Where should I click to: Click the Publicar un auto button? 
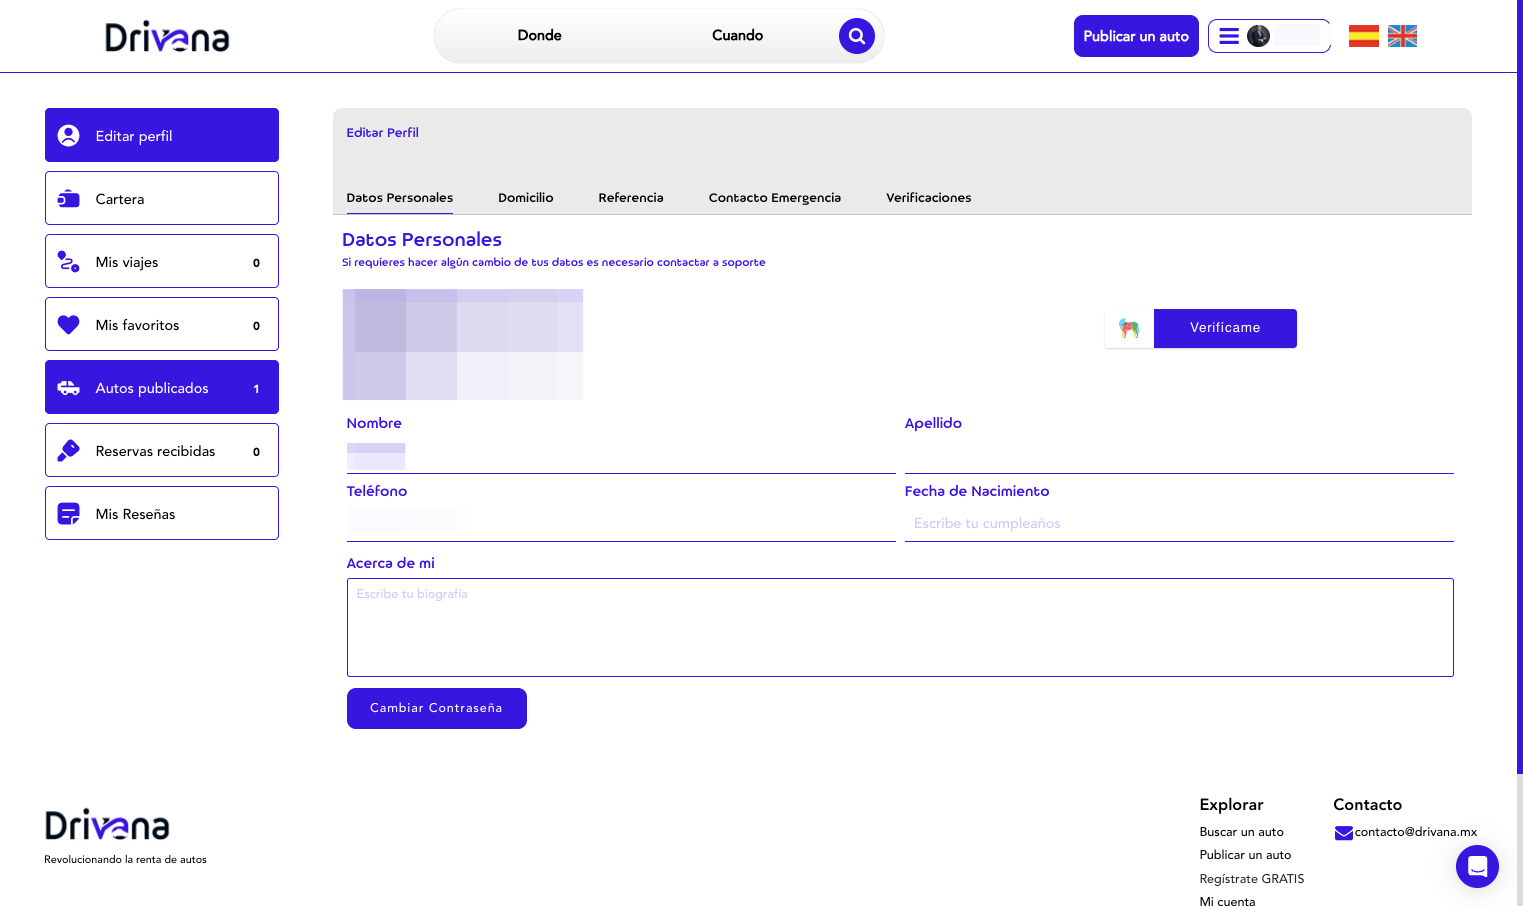point(1136,36)
